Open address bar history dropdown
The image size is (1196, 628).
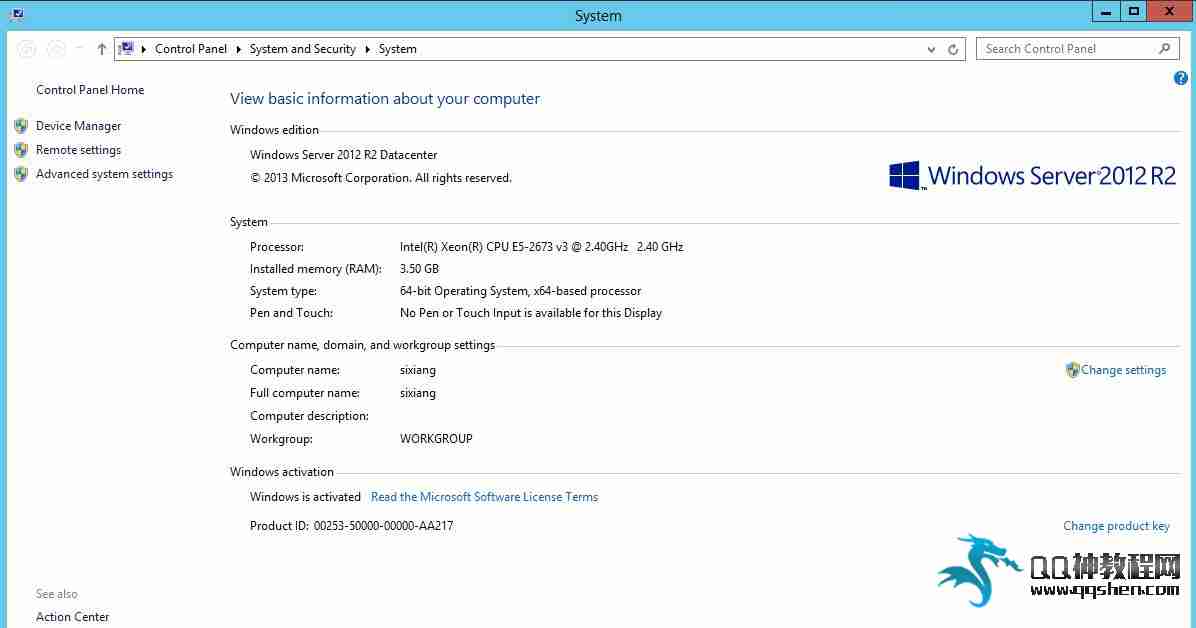[931, 50]
